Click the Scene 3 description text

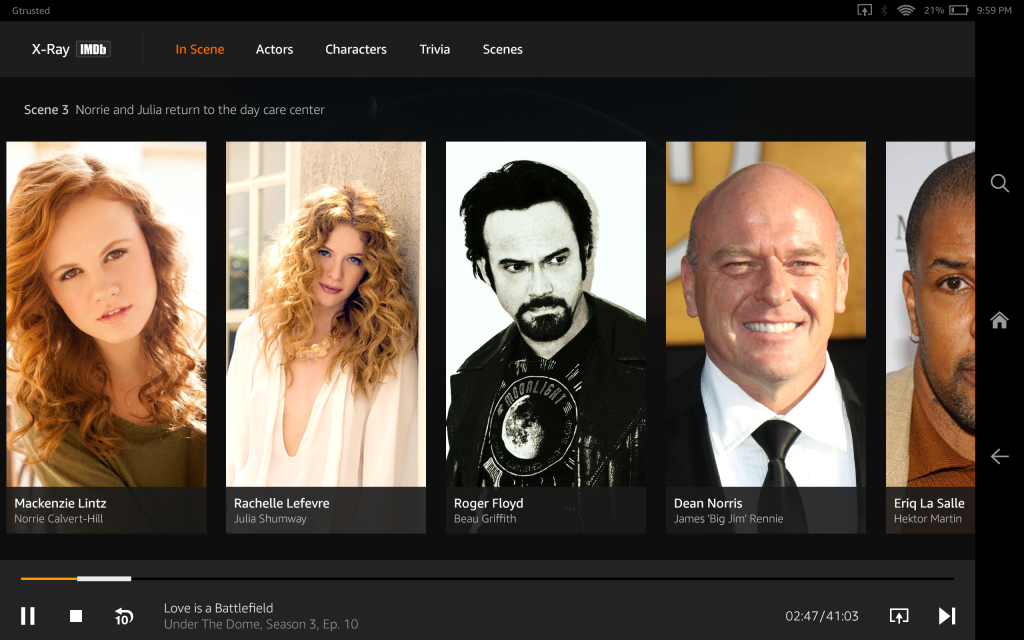pyautogui.click(x=200, y=110)
